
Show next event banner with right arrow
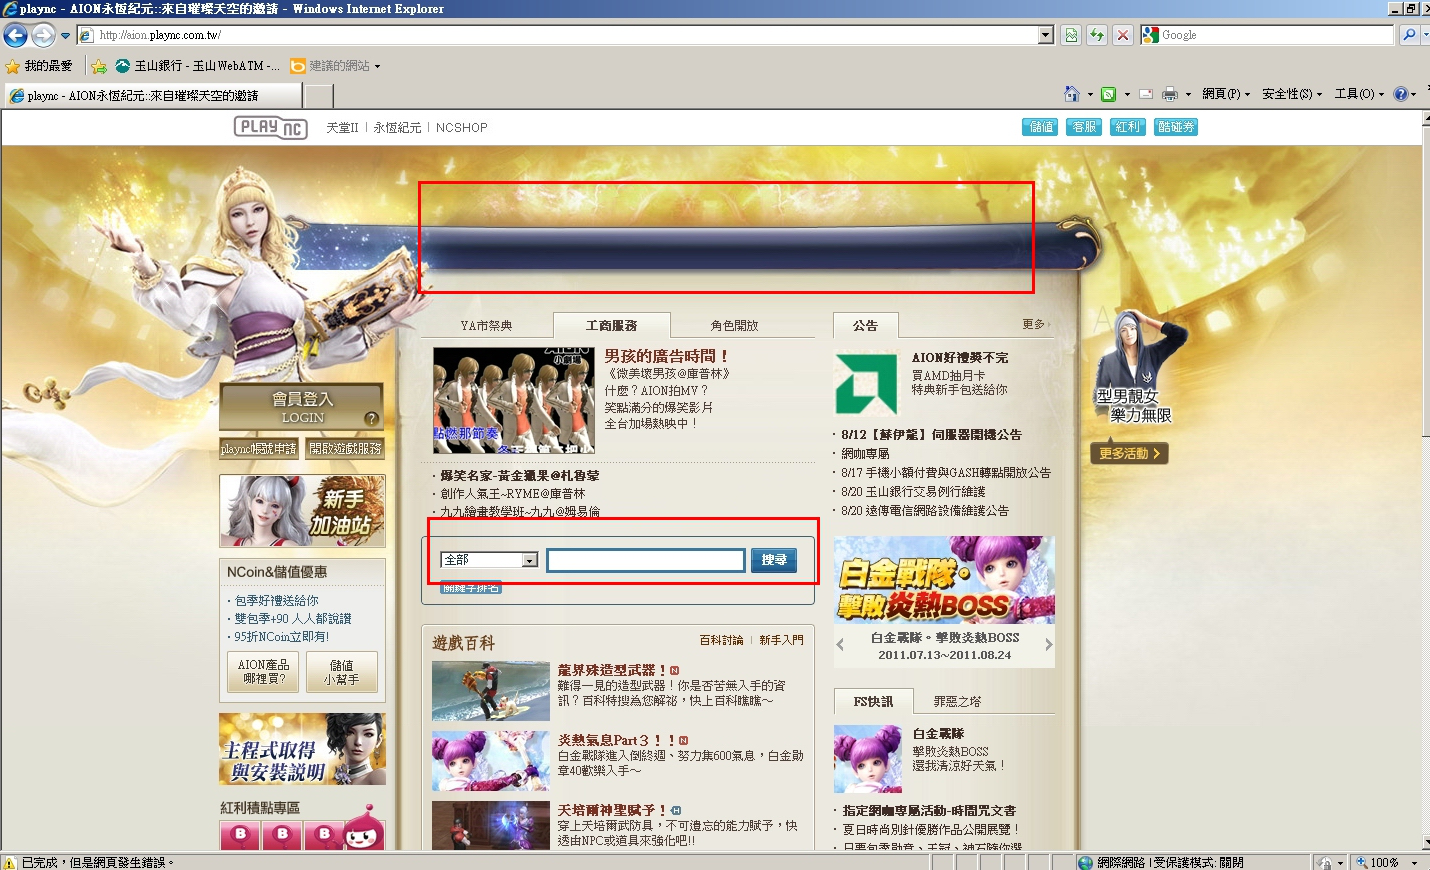point(1048,645)
